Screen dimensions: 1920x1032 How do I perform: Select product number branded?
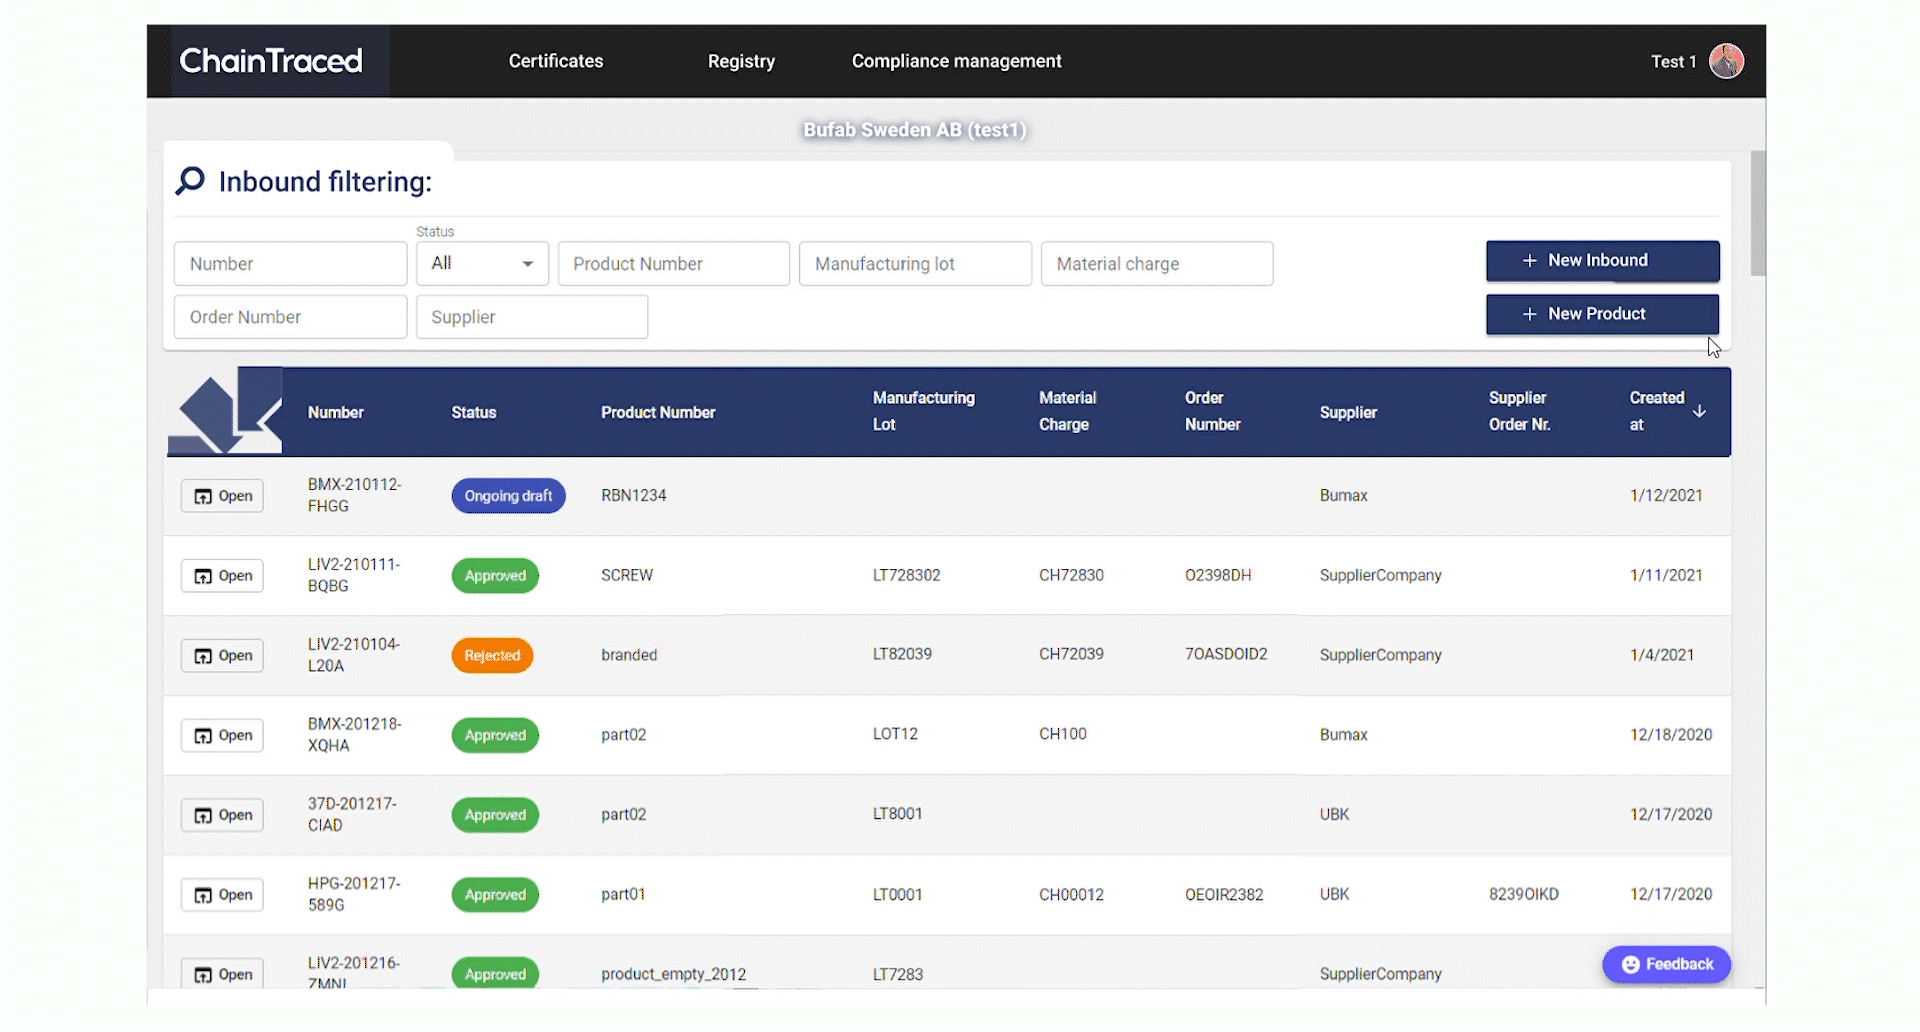pos(629,655)
